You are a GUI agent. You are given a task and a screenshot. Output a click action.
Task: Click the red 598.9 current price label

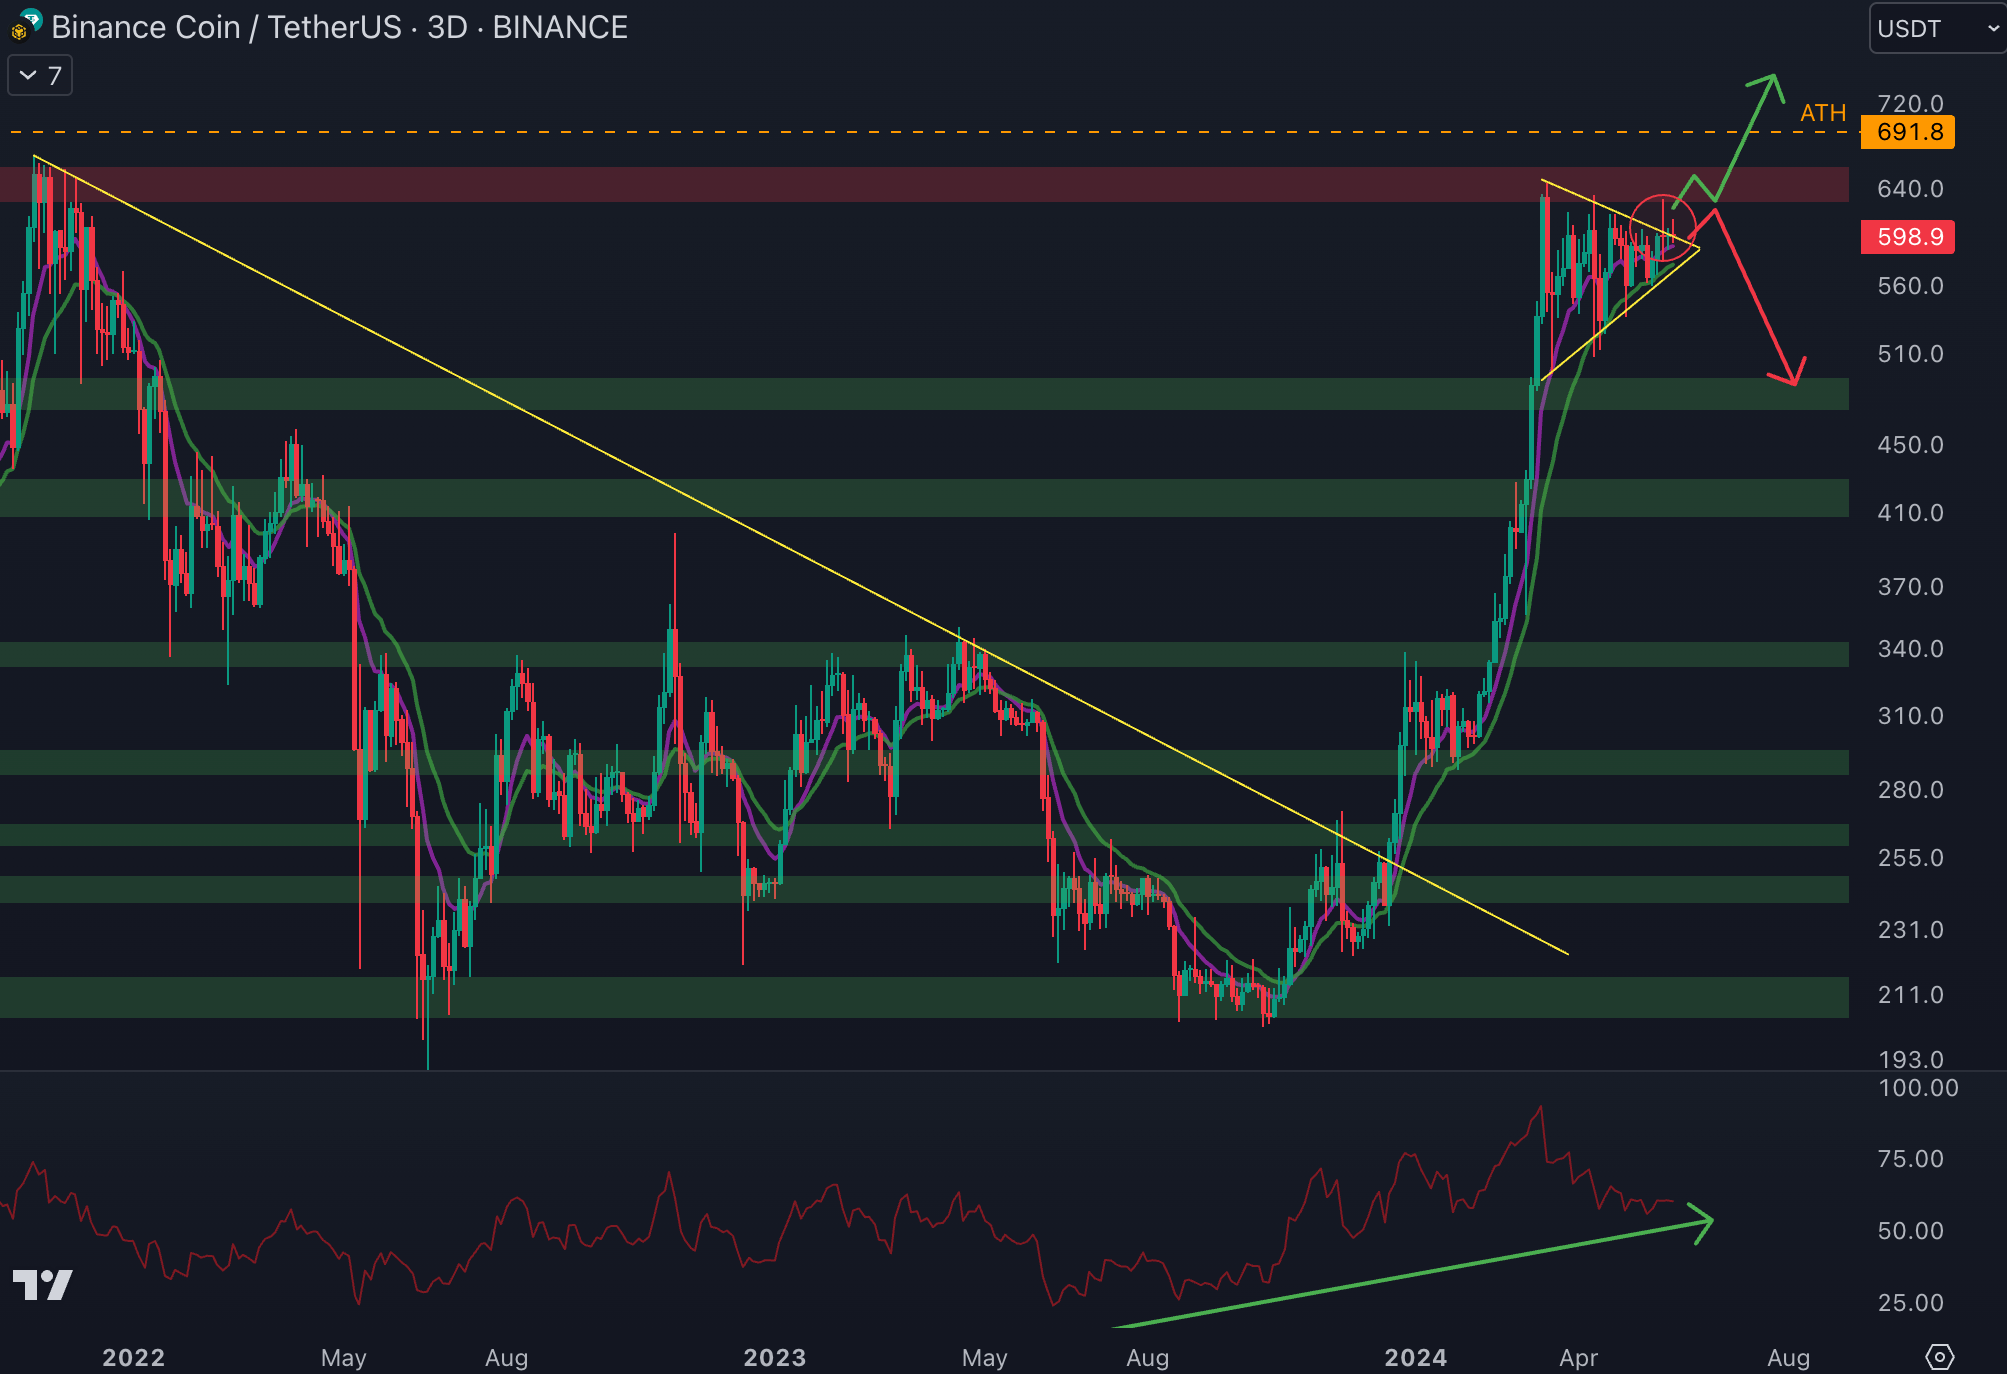1907,237
